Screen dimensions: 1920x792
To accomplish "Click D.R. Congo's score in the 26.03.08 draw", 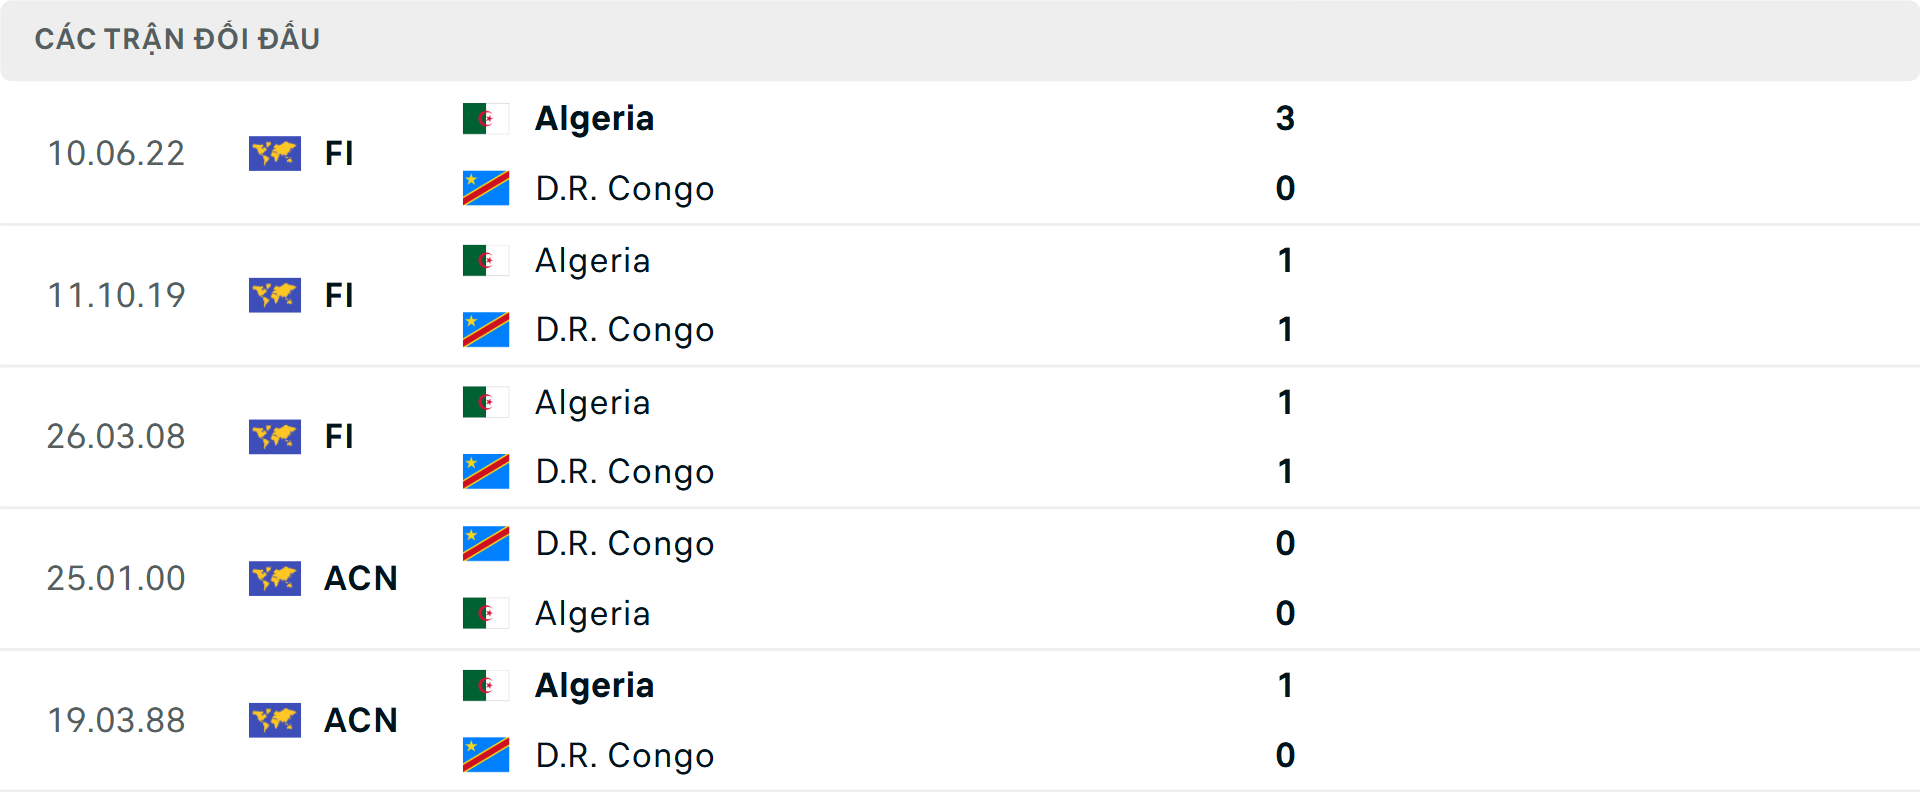I will [1285, 471].
